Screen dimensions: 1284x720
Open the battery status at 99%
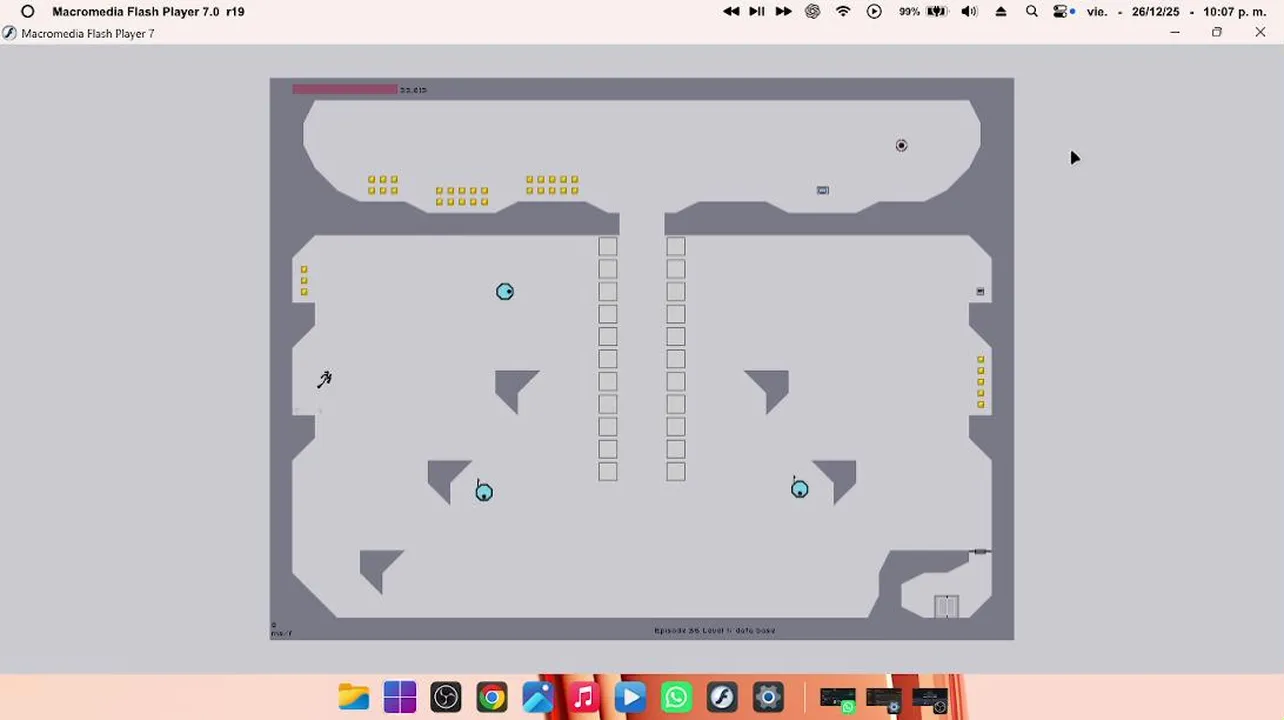923,12
